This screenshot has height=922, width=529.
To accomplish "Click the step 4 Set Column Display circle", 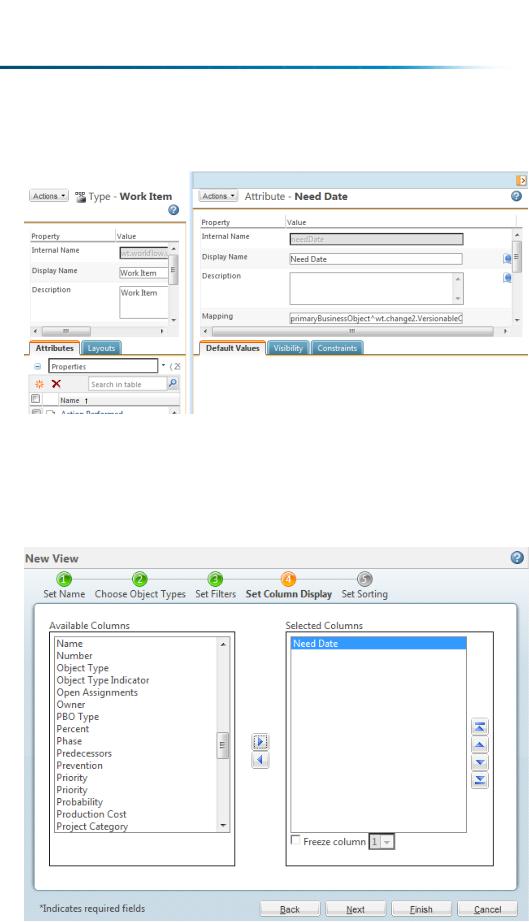I will click(288, 579).
